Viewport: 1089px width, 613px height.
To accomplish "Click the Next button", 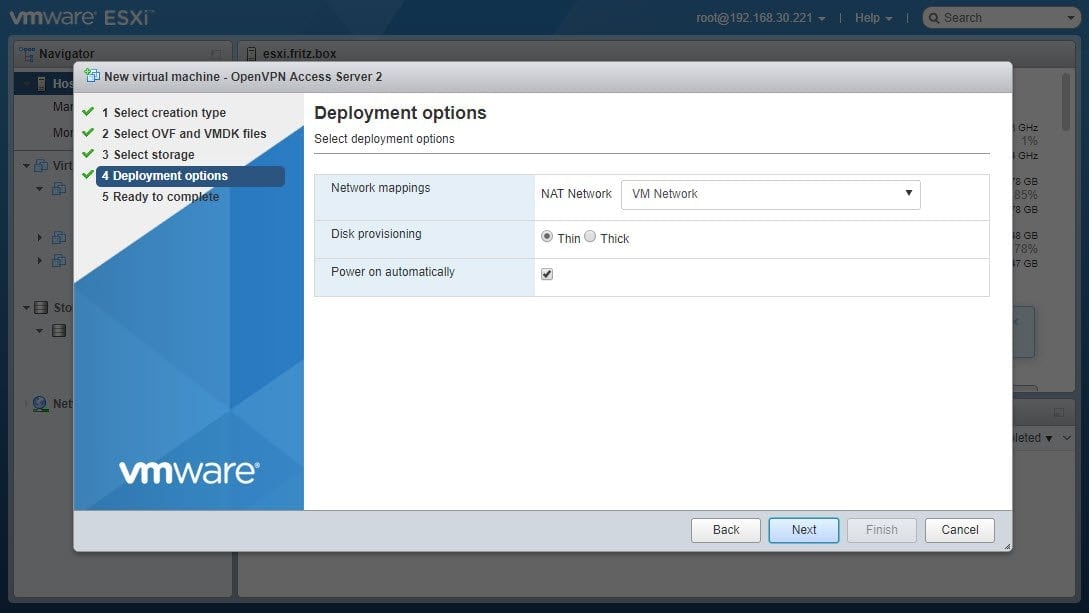I will 803,530.
